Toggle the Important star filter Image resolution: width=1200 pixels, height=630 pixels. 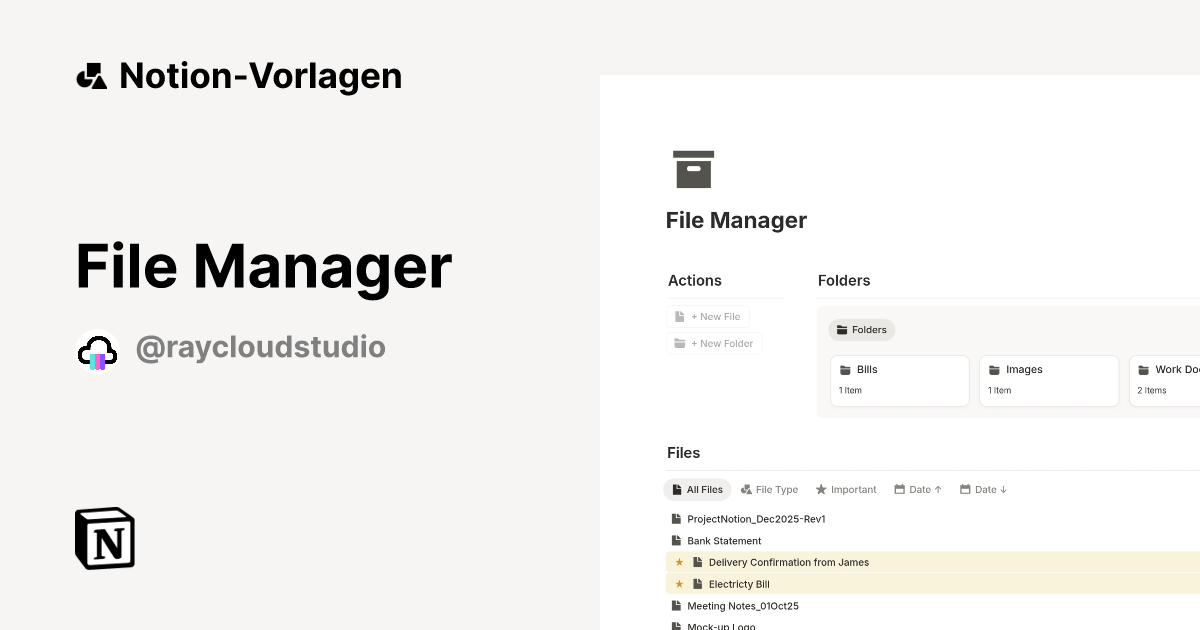coord(845,489)
